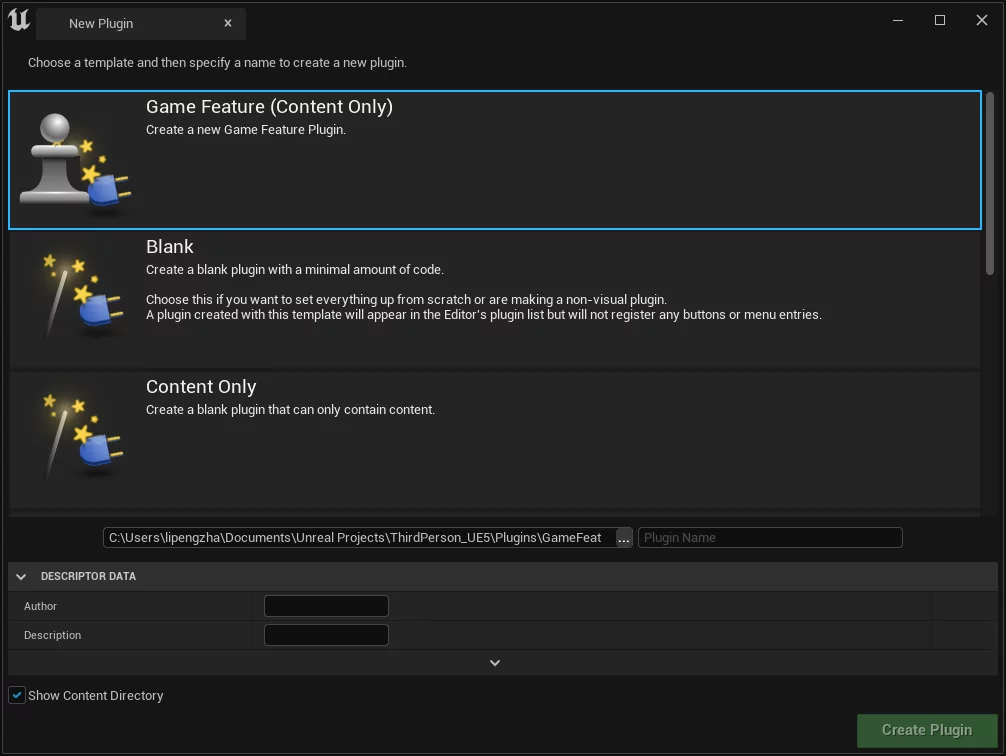Collapse the Descriptor Data section

pos(21,576)
